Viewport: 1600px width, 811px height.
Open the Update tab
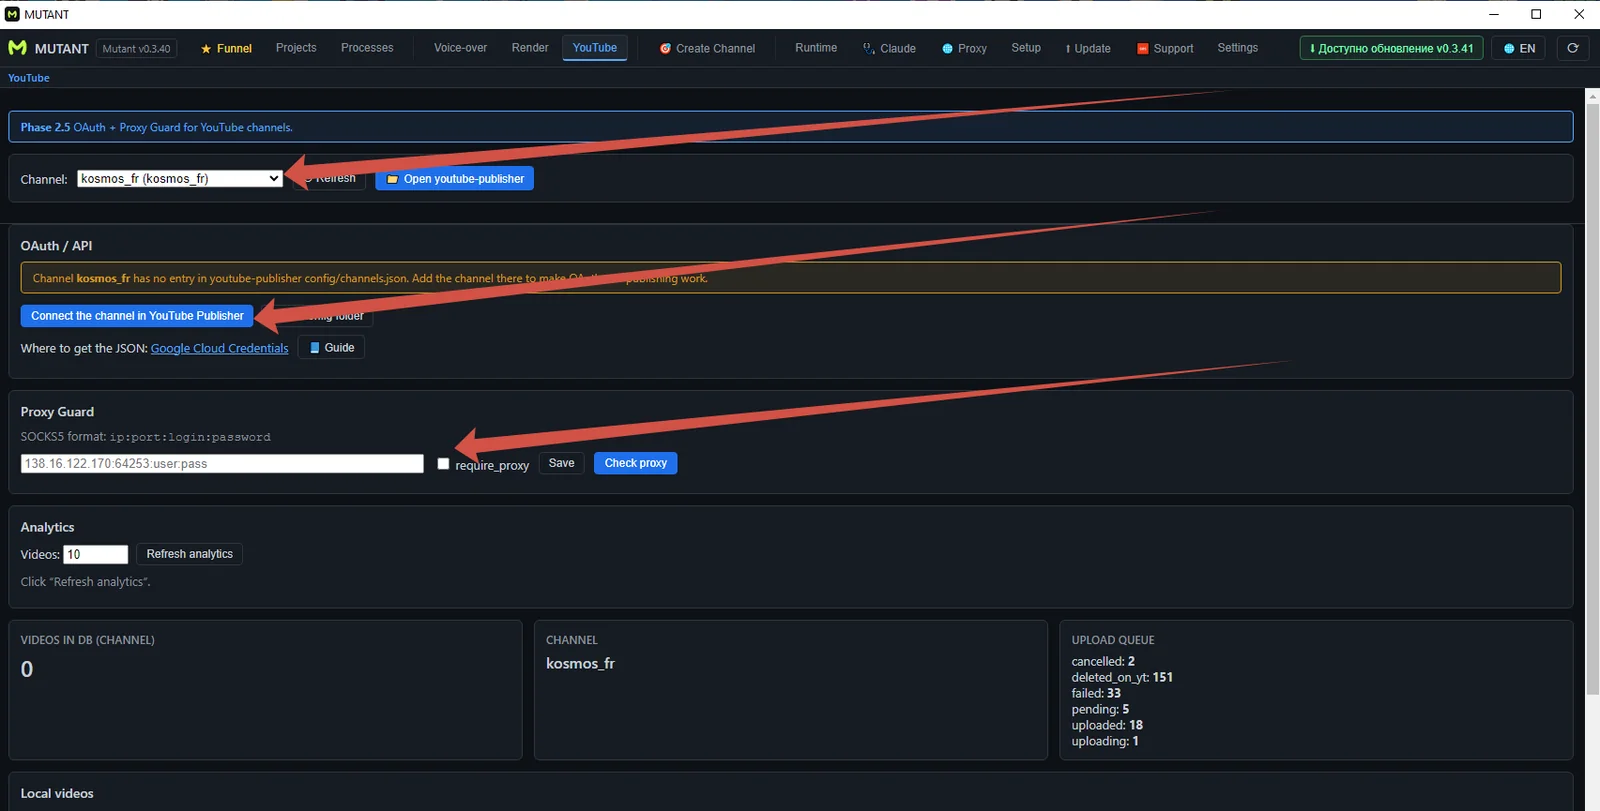click(x=1088, y=48)
